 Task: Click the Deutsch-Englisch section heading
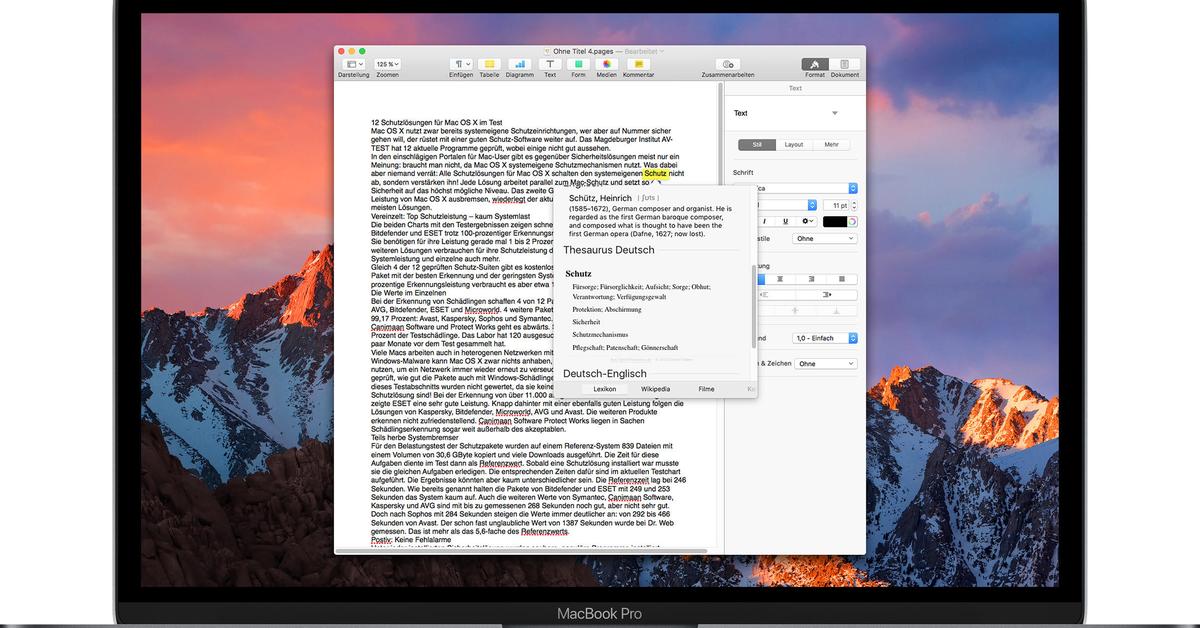coord(605,374)
